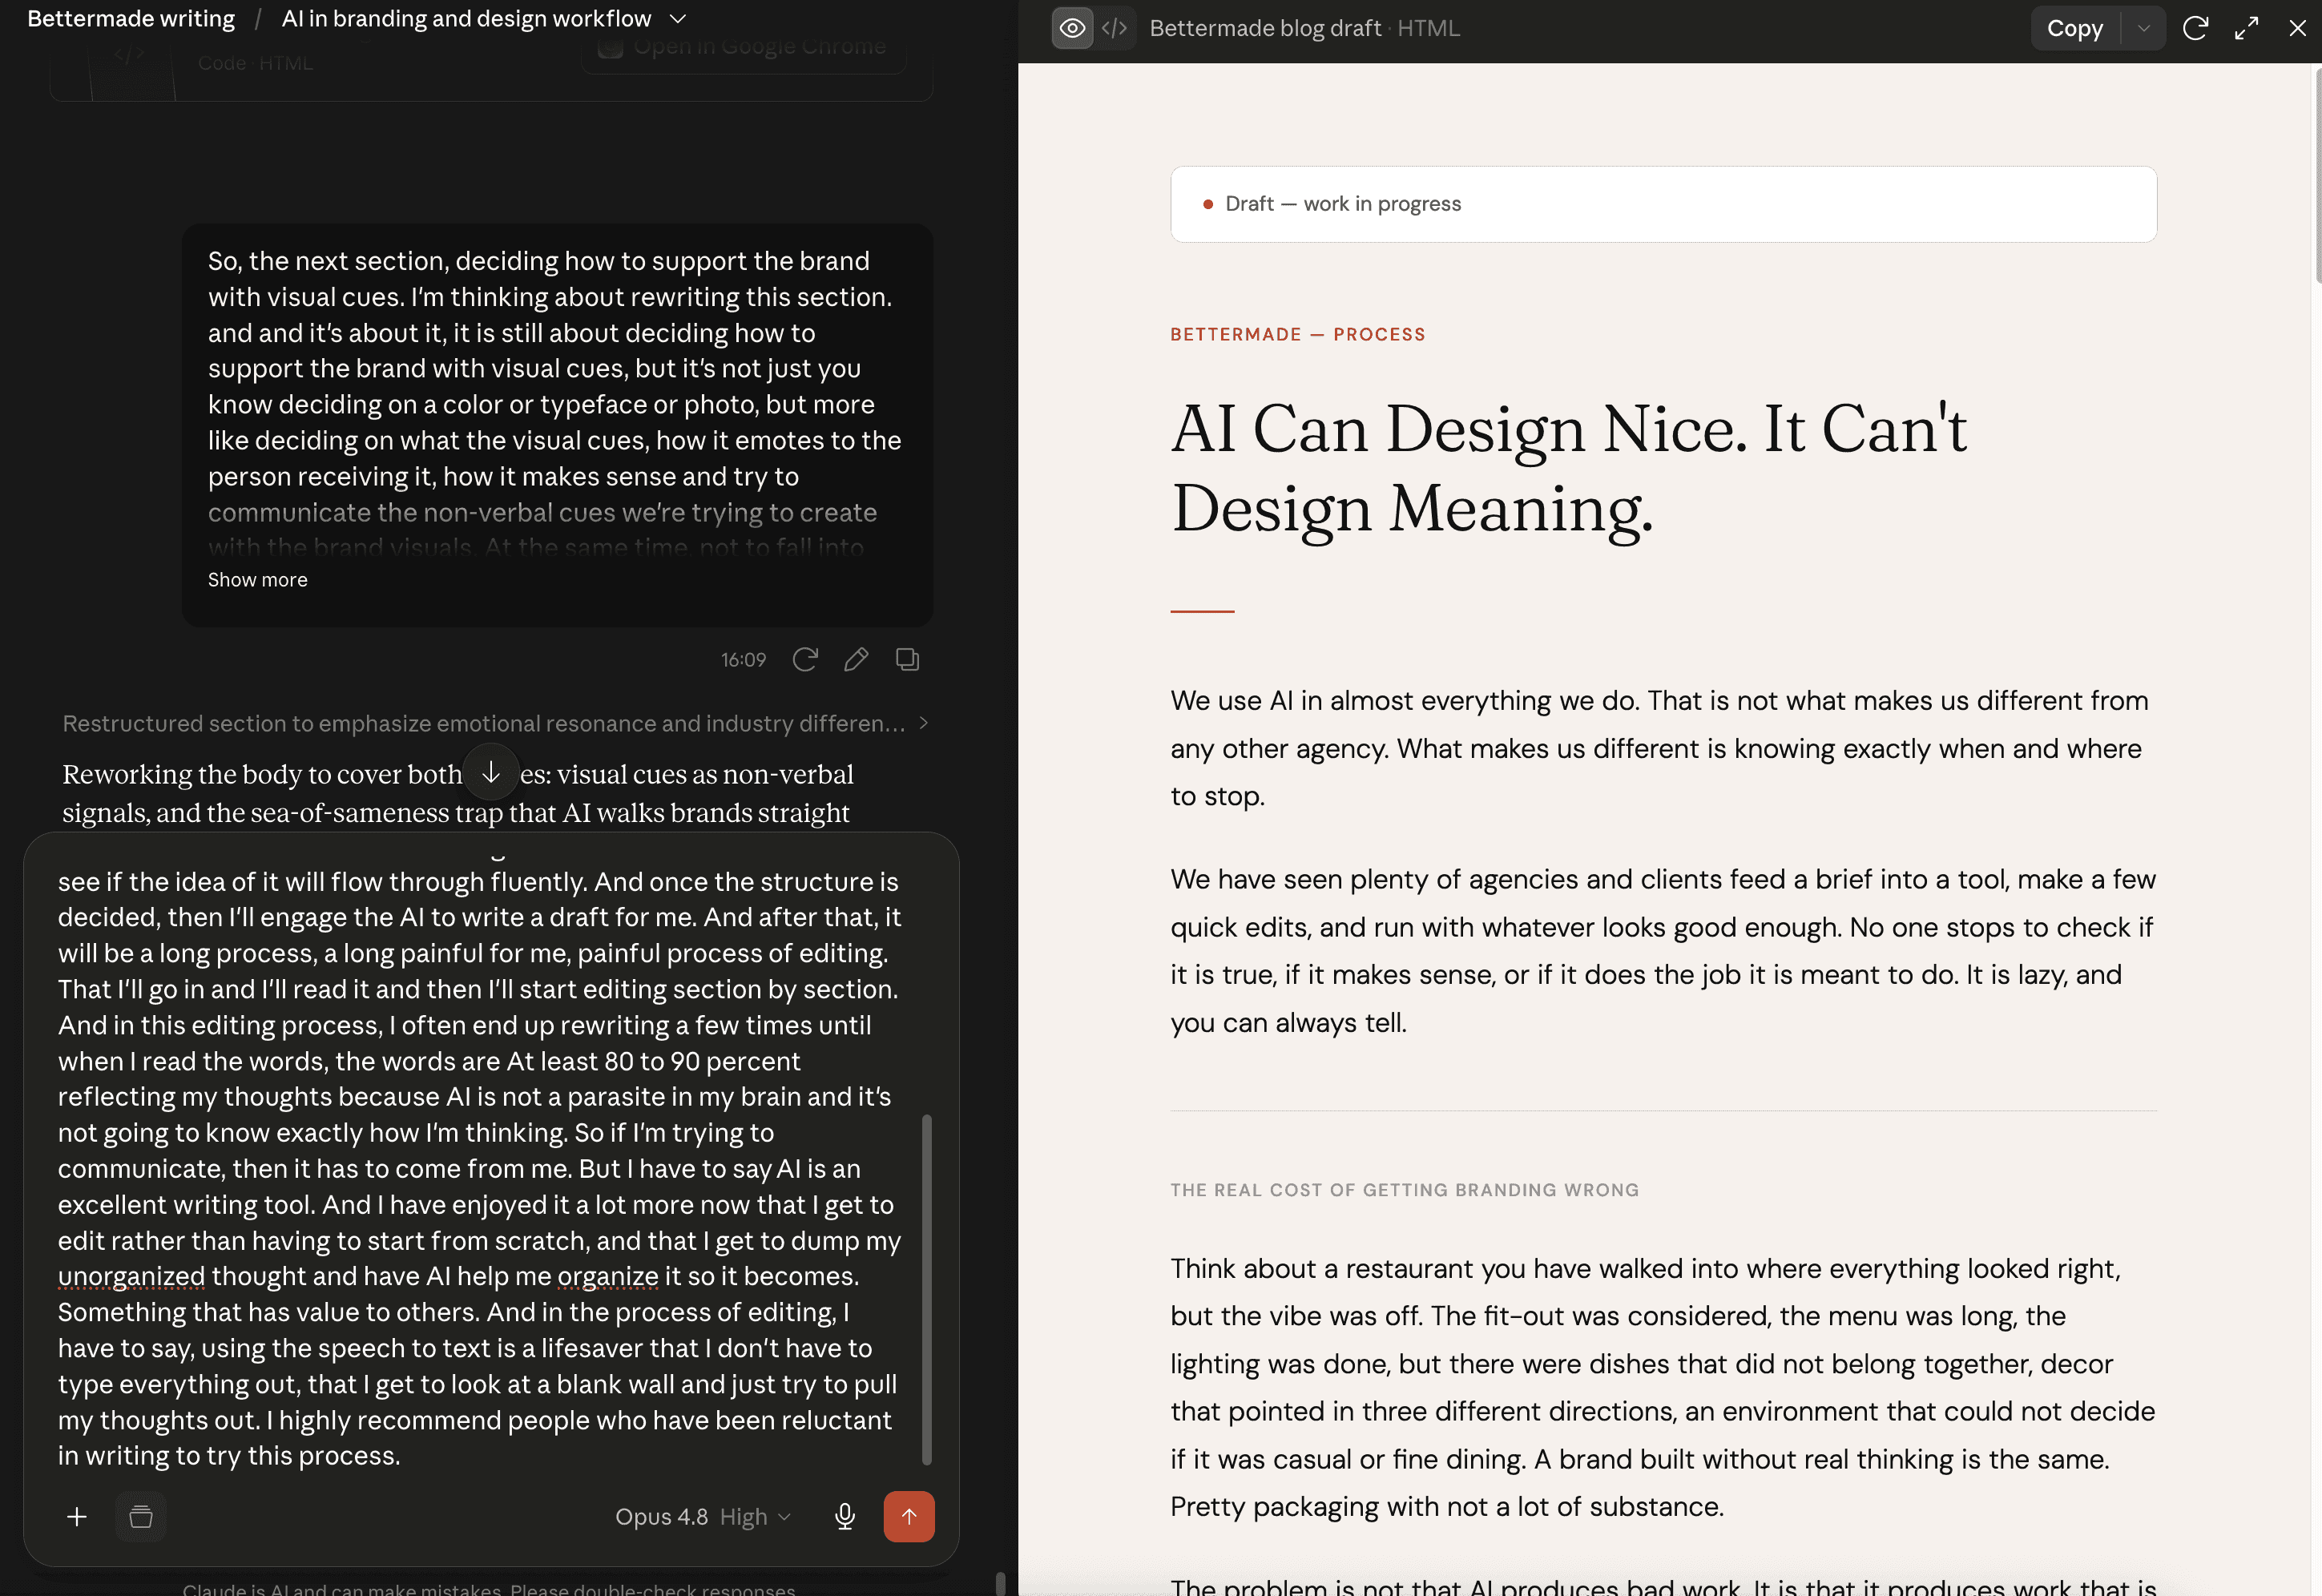Click the BETTERMADE — PROCESS label
This screenshot has width=2322, height=1596.
[x=1298, y=334]
